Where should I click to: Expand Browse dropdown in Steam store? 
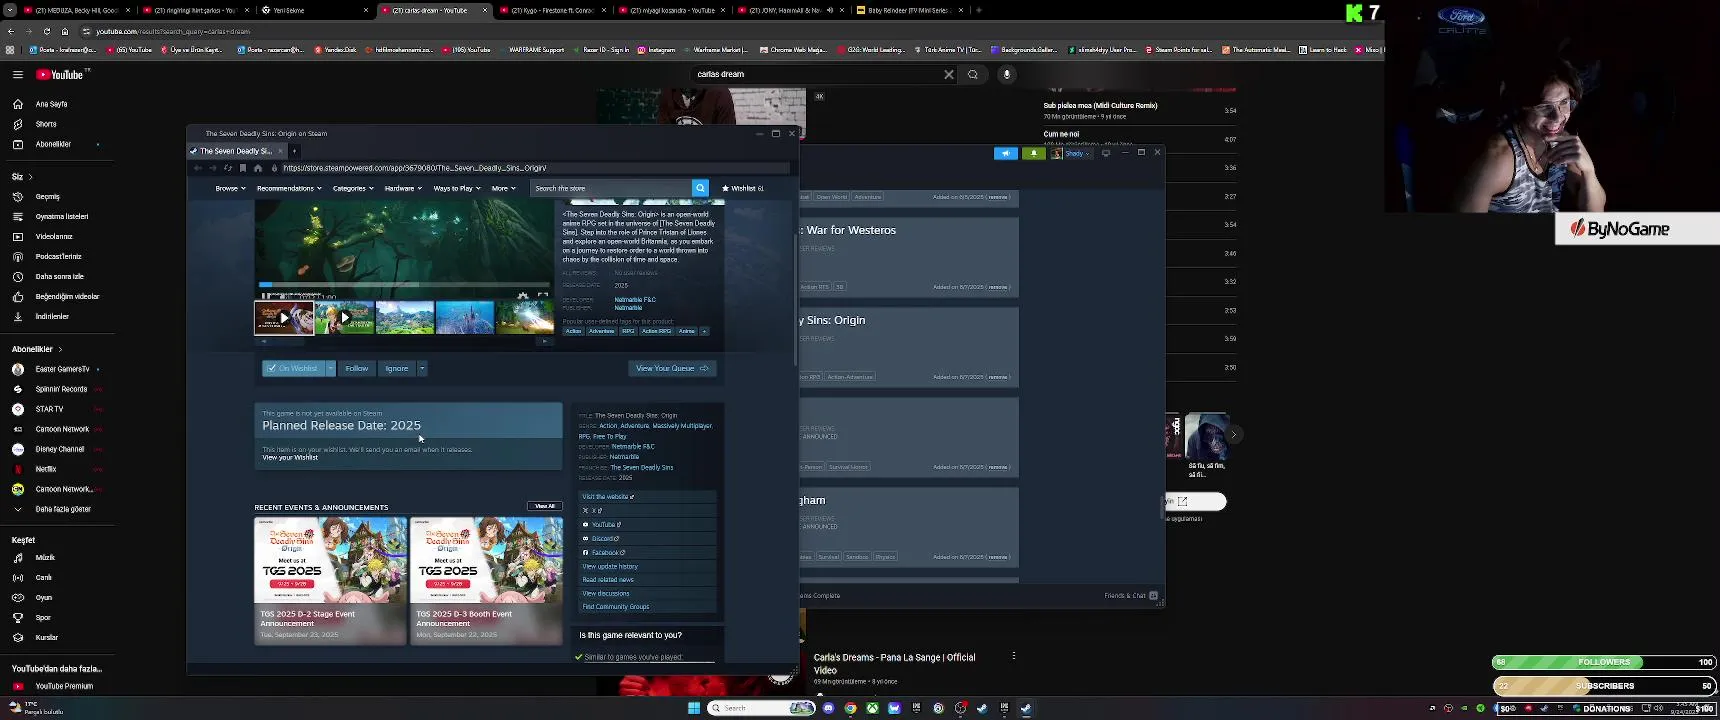[x=230, y=188]
